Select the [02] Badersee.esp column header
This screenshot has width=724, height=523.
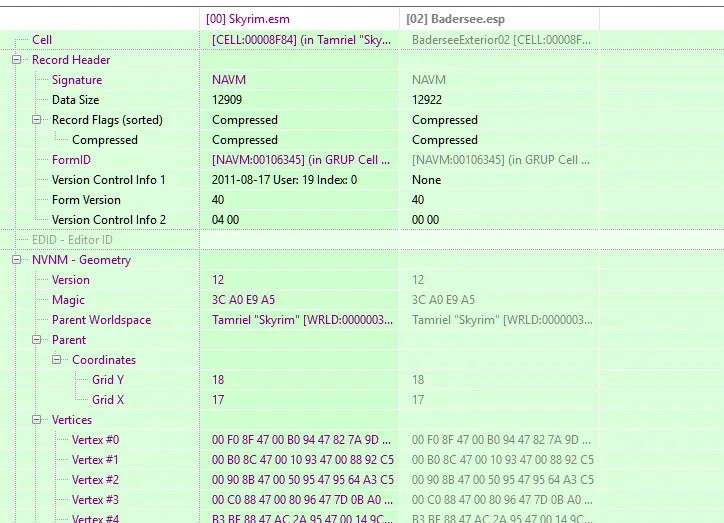(455, 19)
